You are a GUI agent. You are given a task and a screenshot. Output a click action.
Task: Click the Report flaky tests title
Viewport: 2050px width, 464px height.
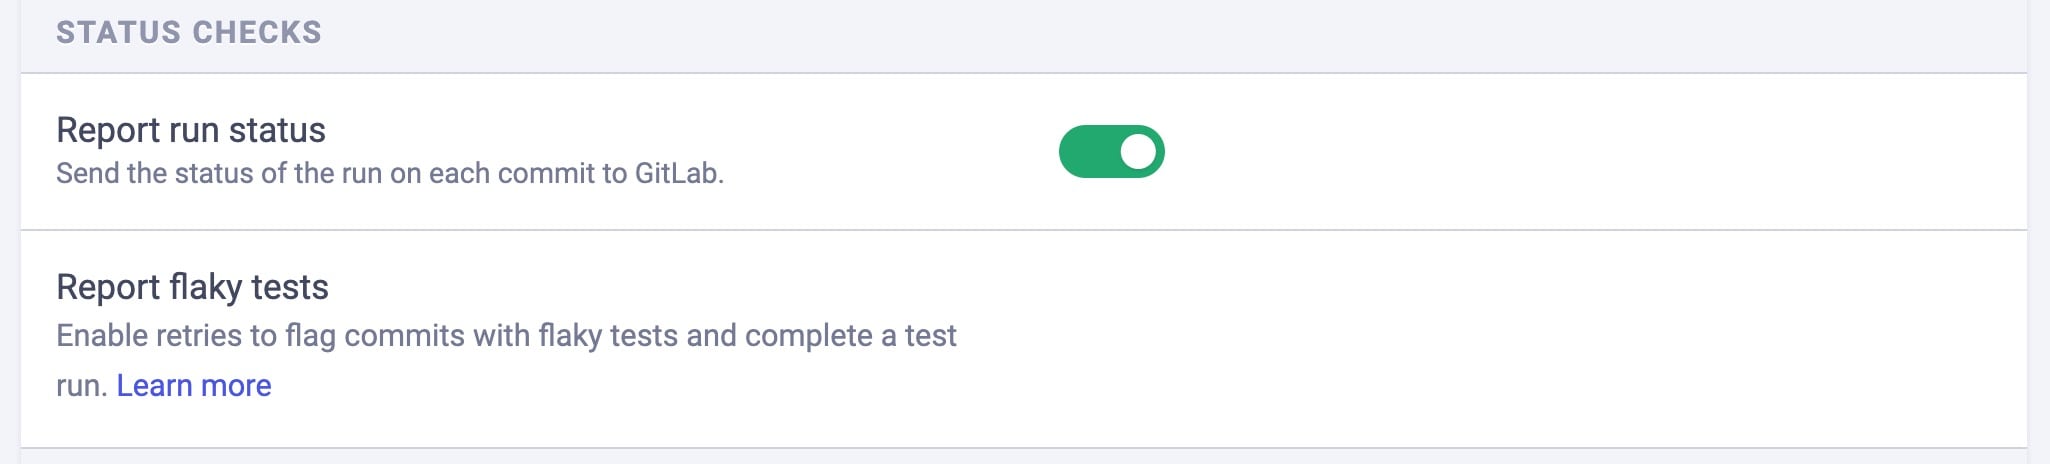[192, 287]
